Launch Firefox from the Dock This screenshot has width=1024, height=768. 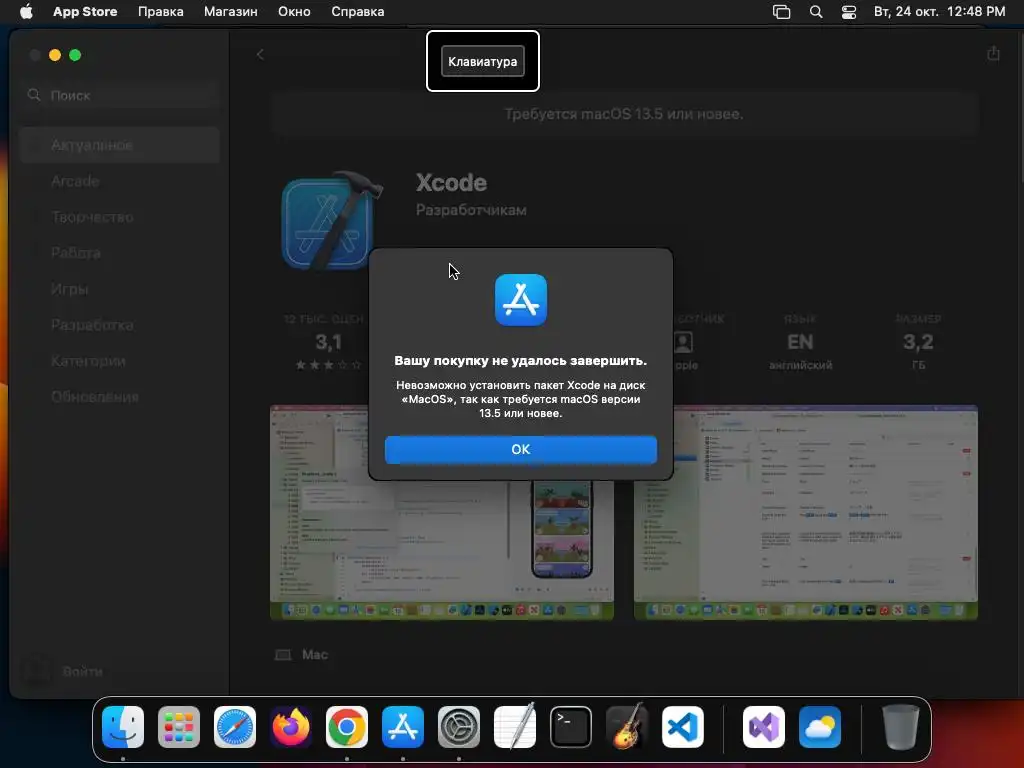tap(291, 727)
